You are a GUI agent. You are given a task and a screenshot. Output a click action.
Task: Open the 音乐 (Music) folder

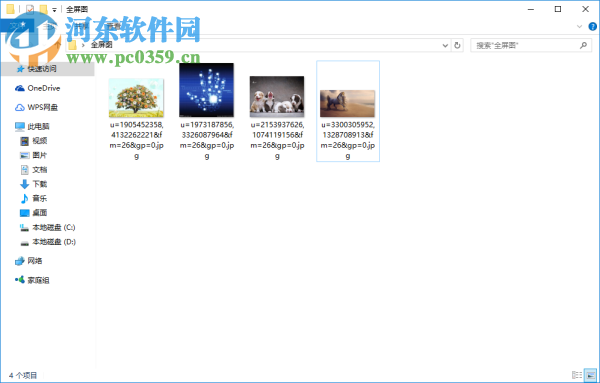tap(34, 198)
